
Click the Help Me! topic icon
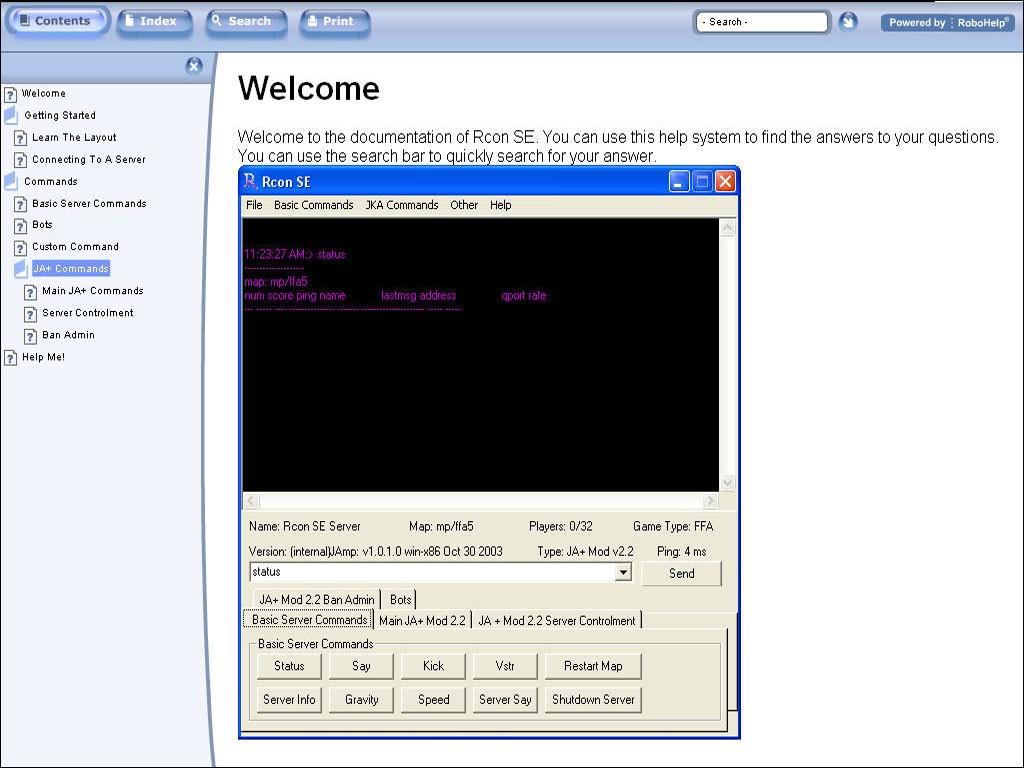pos(10,358)
